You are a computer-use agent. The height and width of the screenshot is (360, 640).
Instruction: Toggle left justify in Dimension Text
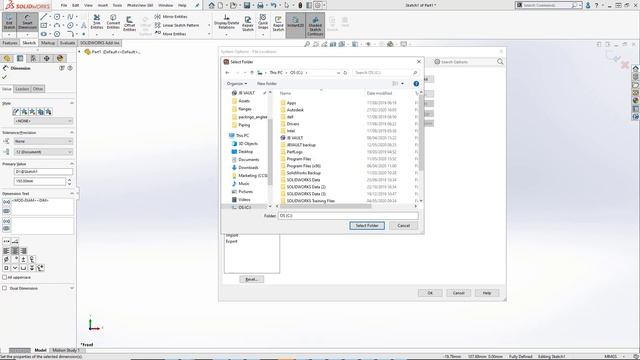[6, 251]
